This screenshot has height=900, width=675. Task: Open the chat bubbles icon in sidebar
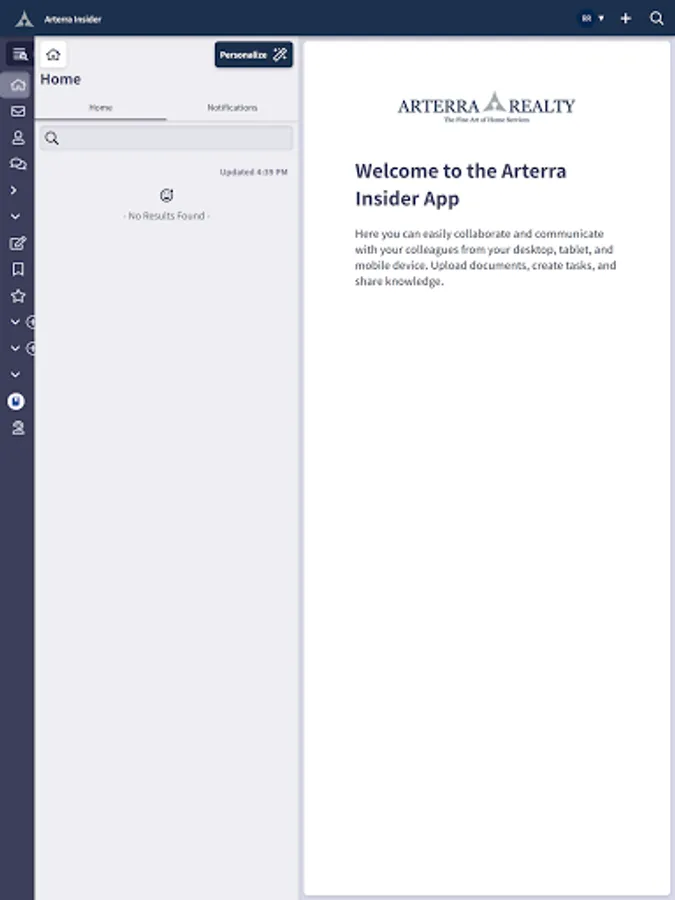point(18,164)
